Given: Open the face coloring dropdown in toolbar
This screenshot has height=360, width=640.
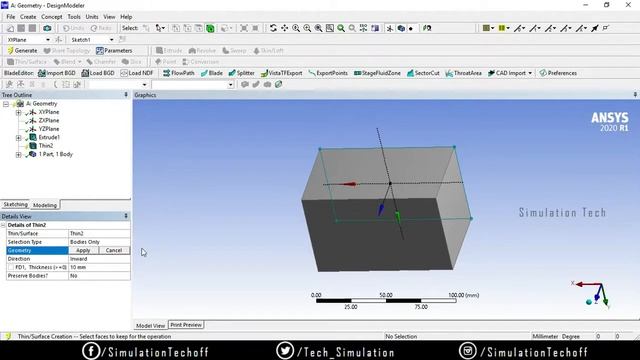Looking at the screenshot, I should click(x=488, y=28).
